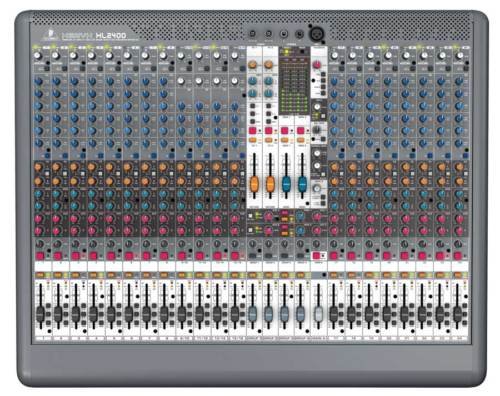Move the left blue fader in the center section
The image size is (500, 396).
[286, 185]
